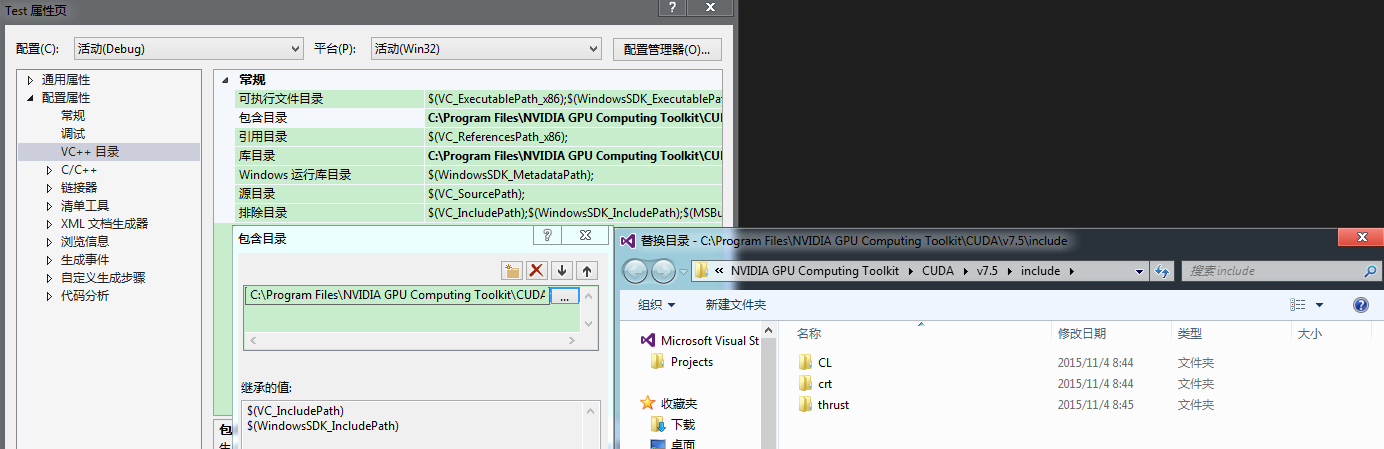Screen dimensions: 1384x449
Task: Click $(VC_IncludePath) in inherited values
Action: pos(295,410)
